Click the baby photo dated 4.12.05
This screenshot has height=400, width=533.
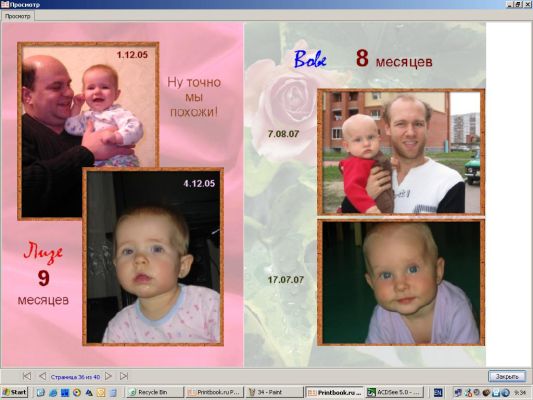pos(153,257)
